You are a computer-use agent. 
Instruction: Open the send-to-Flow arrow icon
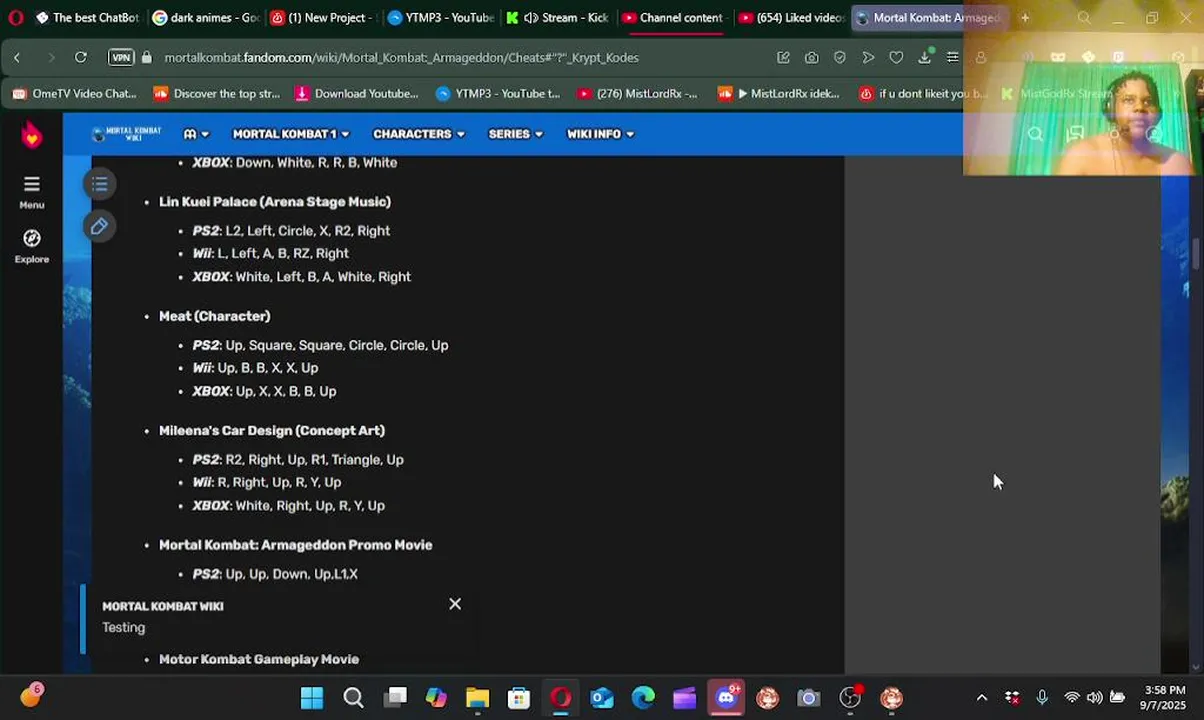[x=868, y=58]
